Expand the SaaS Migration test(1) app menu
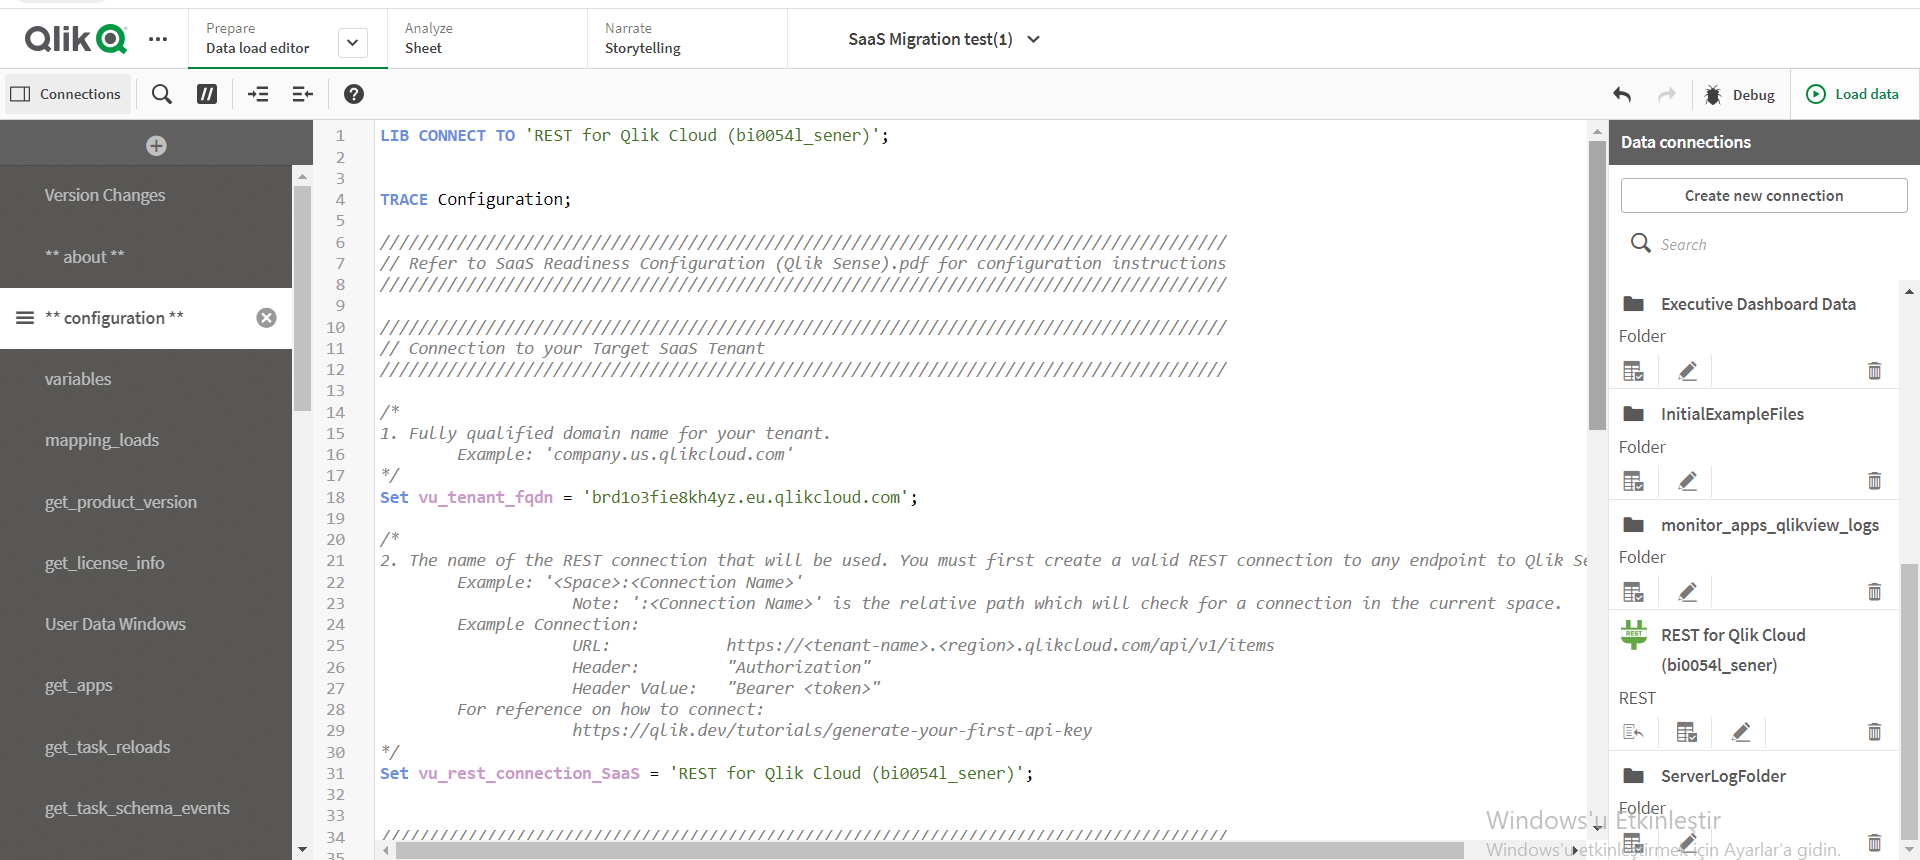This screenshot has height=860, width=1920. click(1034, 39)
